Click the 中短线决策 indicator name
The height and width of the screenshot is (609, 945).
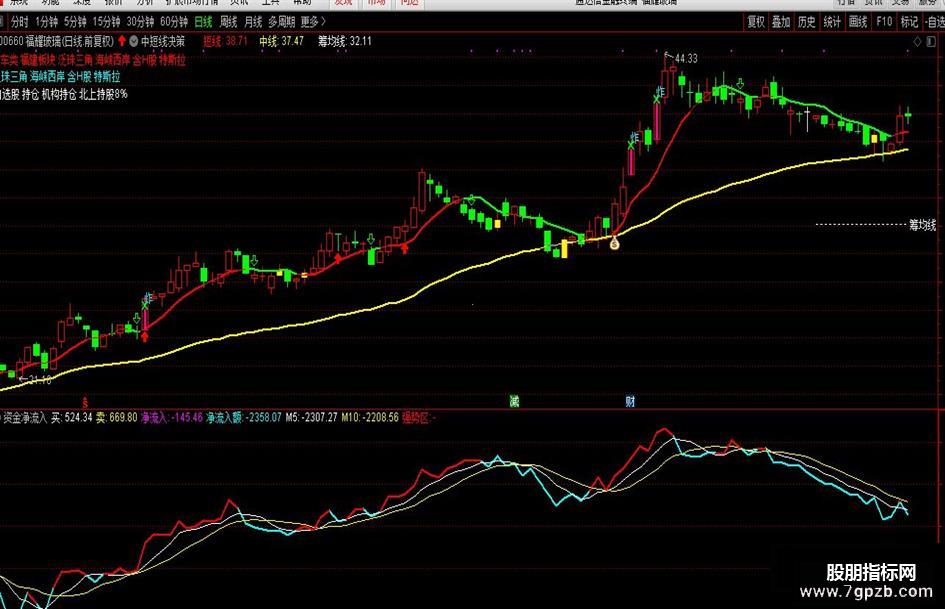pos(163,41)
